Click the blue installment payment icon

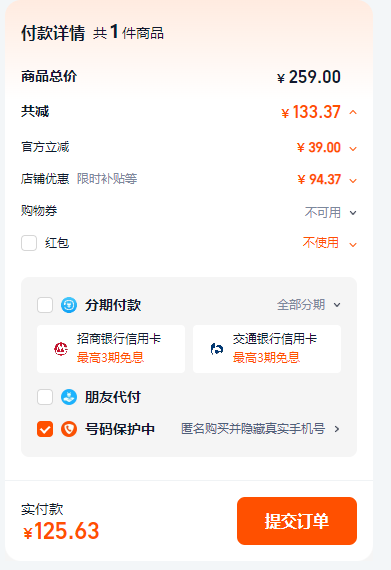[69, 305]
